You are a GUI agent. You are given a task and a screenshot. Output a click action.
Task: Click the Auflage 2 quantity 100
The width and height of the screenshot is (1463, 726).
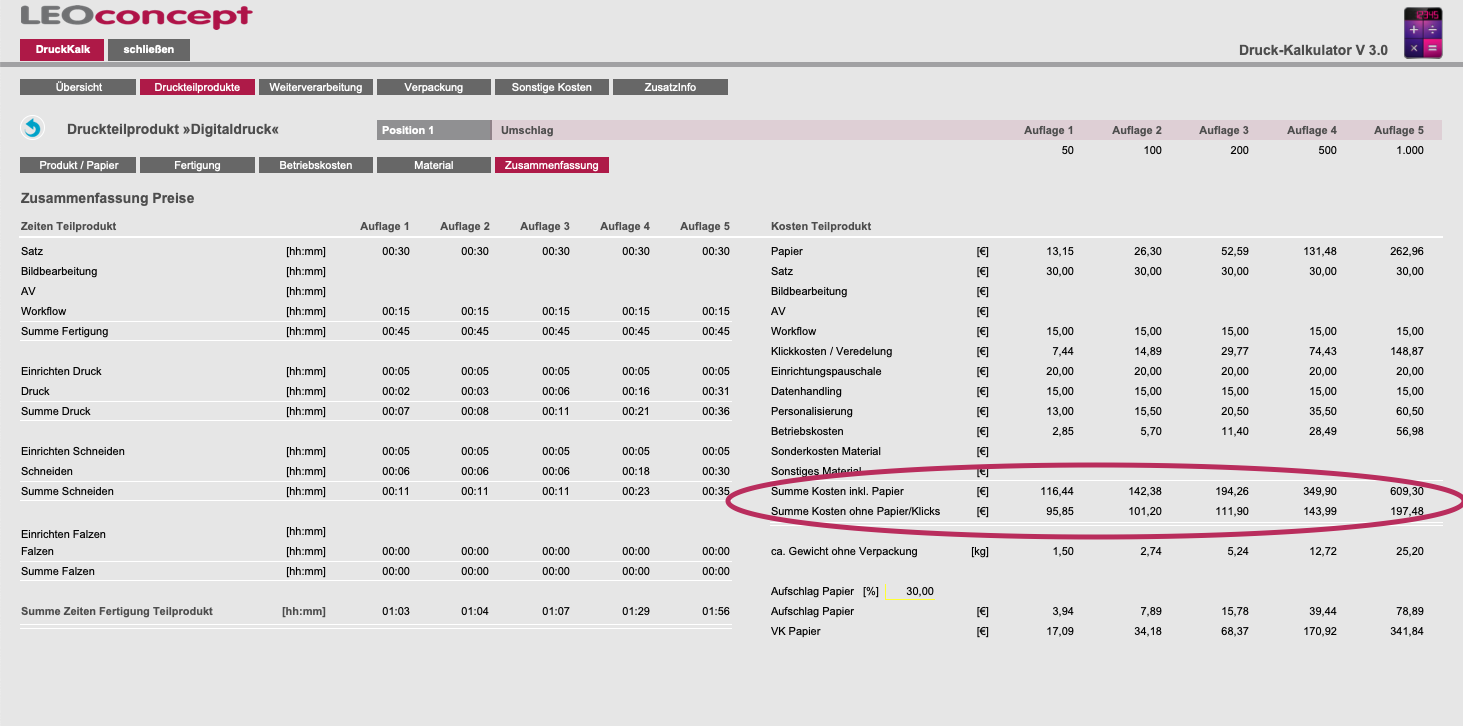click(x=1152, y=150)
